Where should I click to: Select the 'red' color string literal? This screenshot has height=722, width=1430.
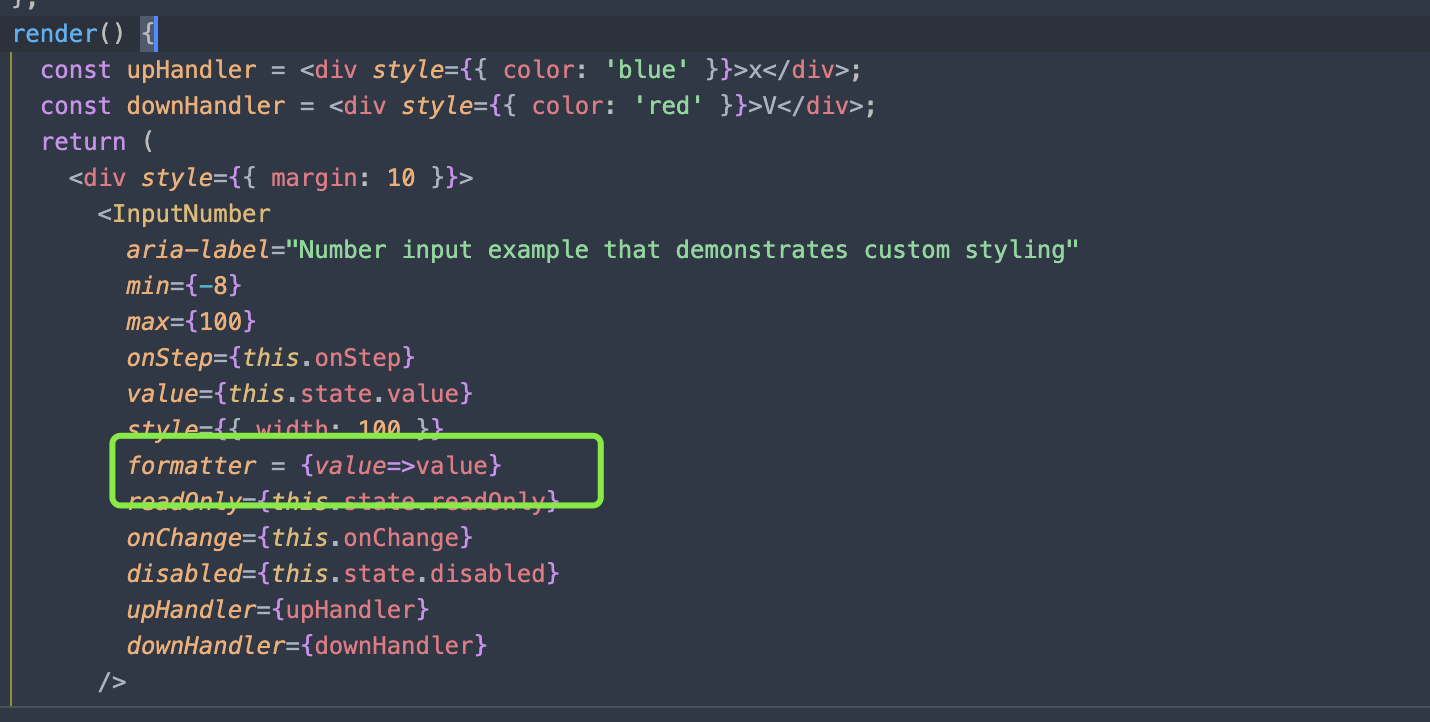pos(668,105)
